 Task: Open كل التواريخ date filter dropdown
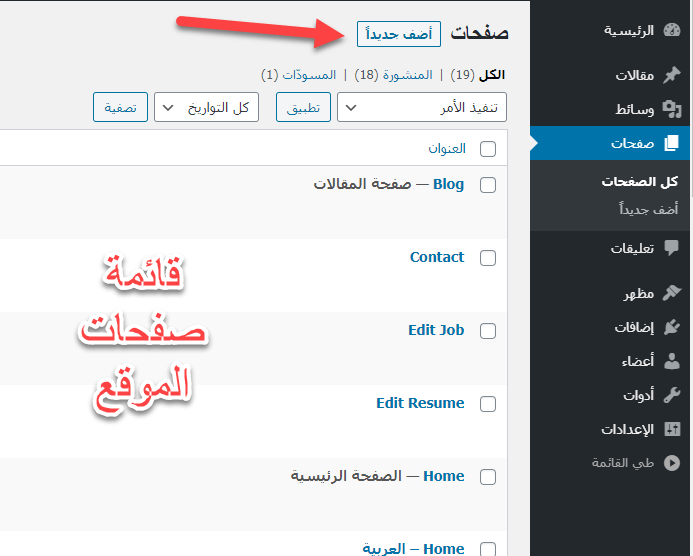(x=206, y=107)
